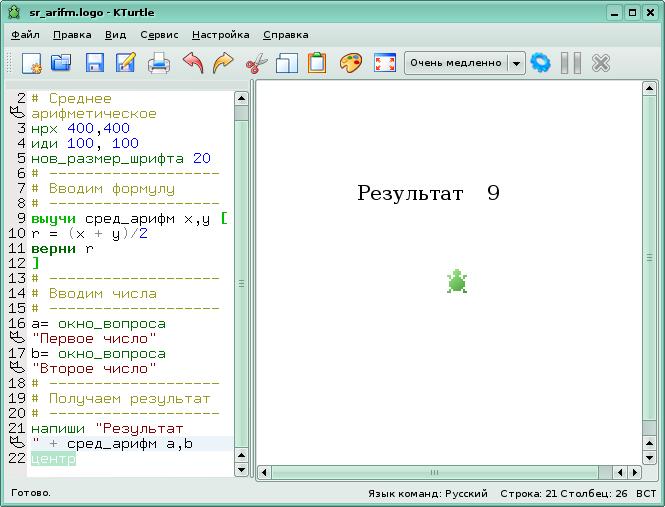This screenshot has width=665, height=507.
Task: Open the color picker palette icon
Action: [x=350, y=63]
